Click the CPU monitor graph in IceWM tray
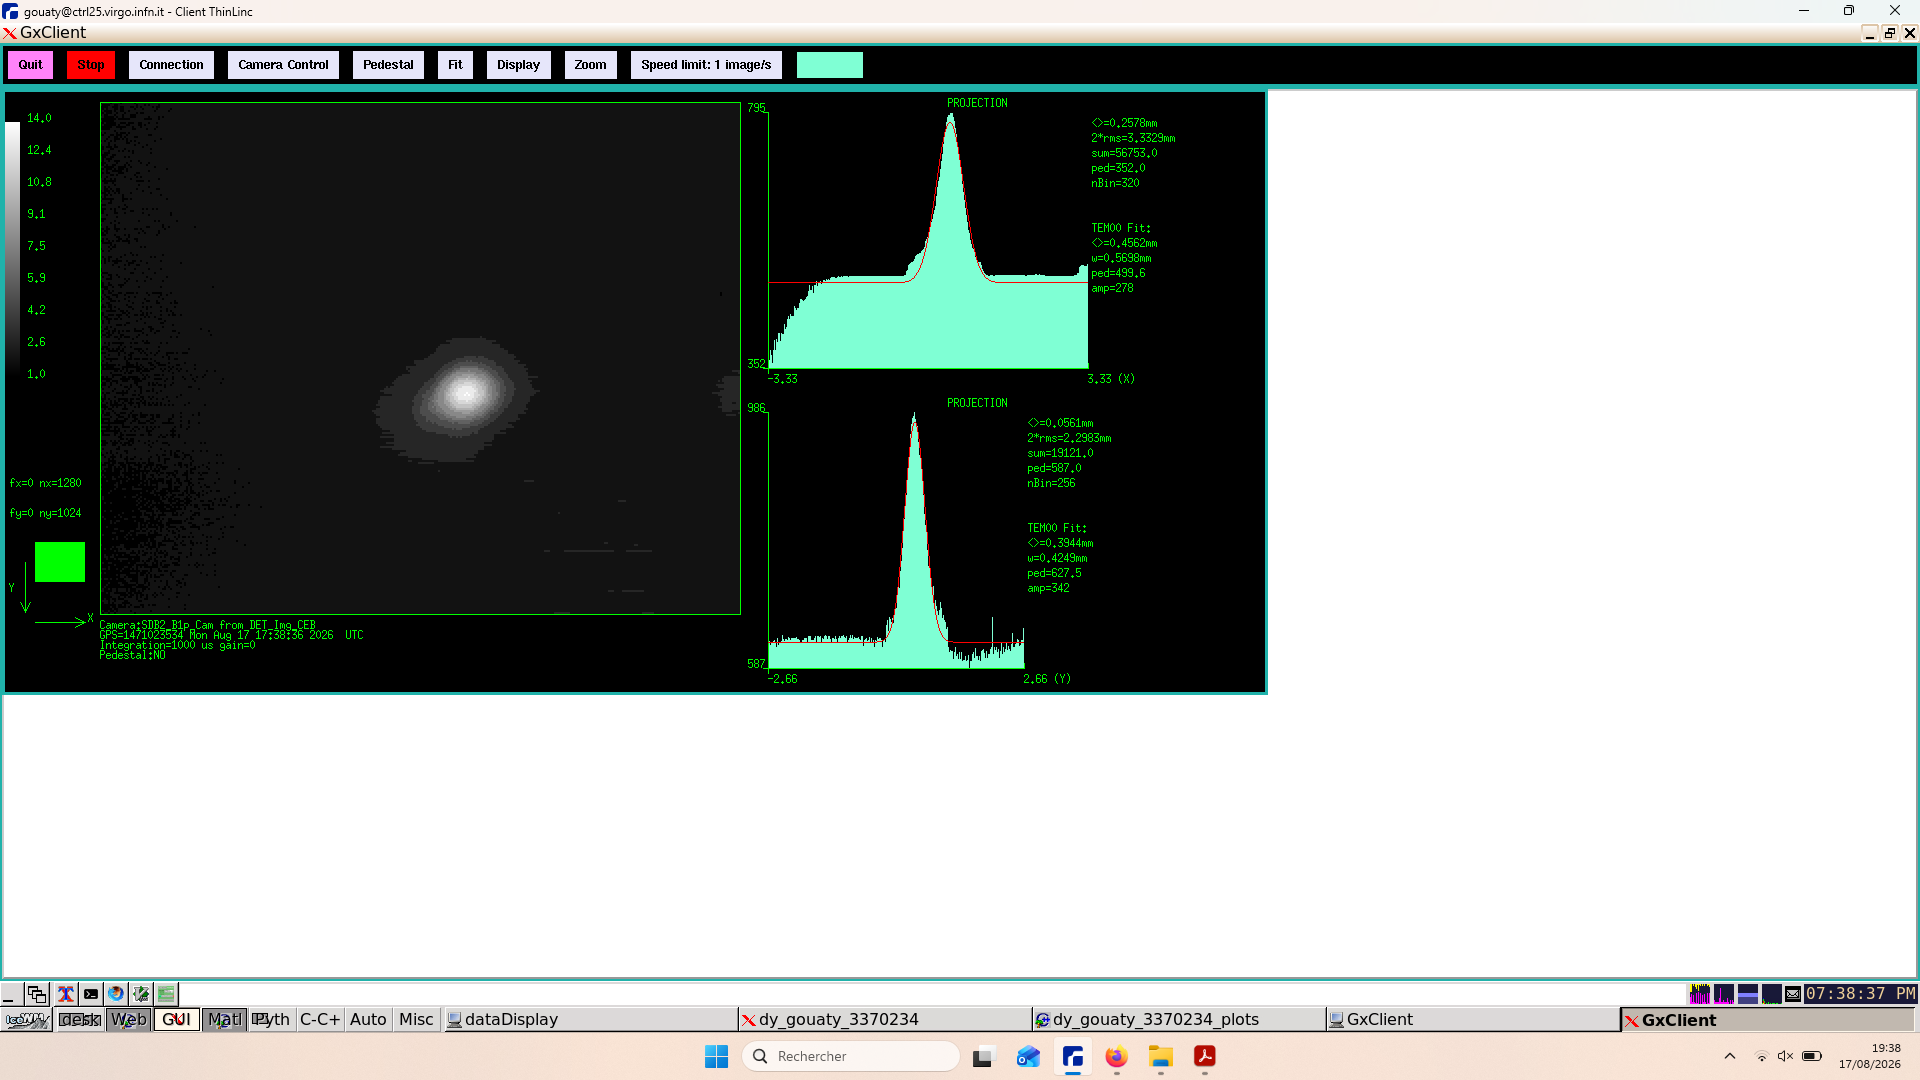1920x1080 pixels. (x=1699, y=994)
